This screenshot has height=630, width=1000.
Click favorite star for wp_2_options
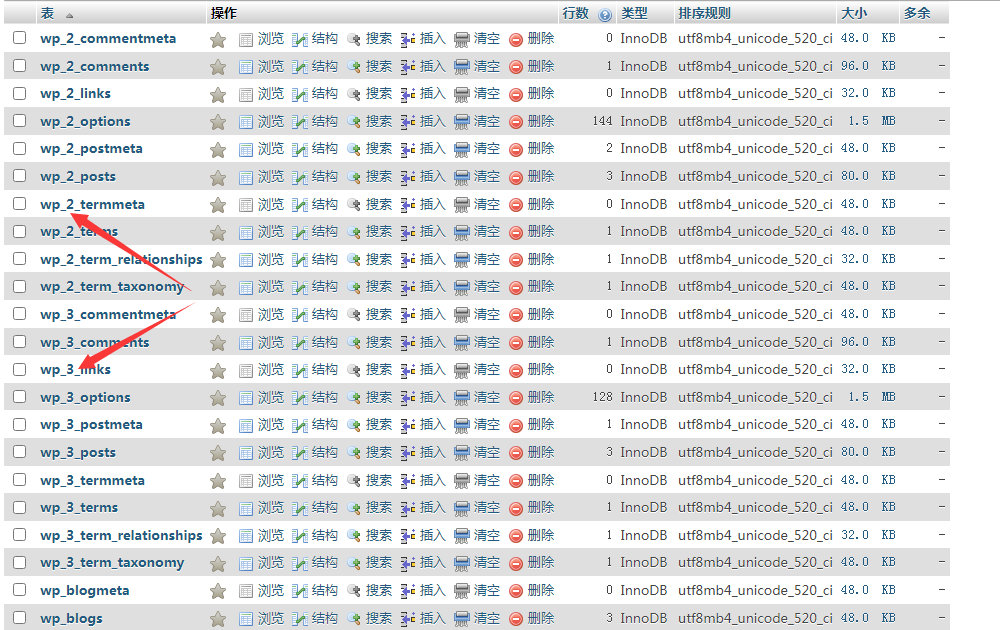218,122
